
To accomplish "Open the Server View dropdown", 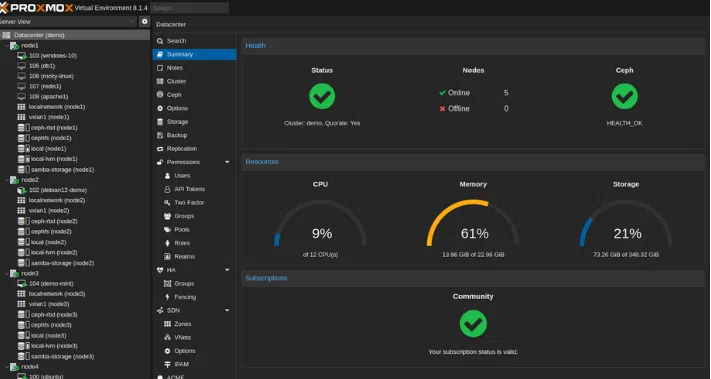I will point(68,21).
